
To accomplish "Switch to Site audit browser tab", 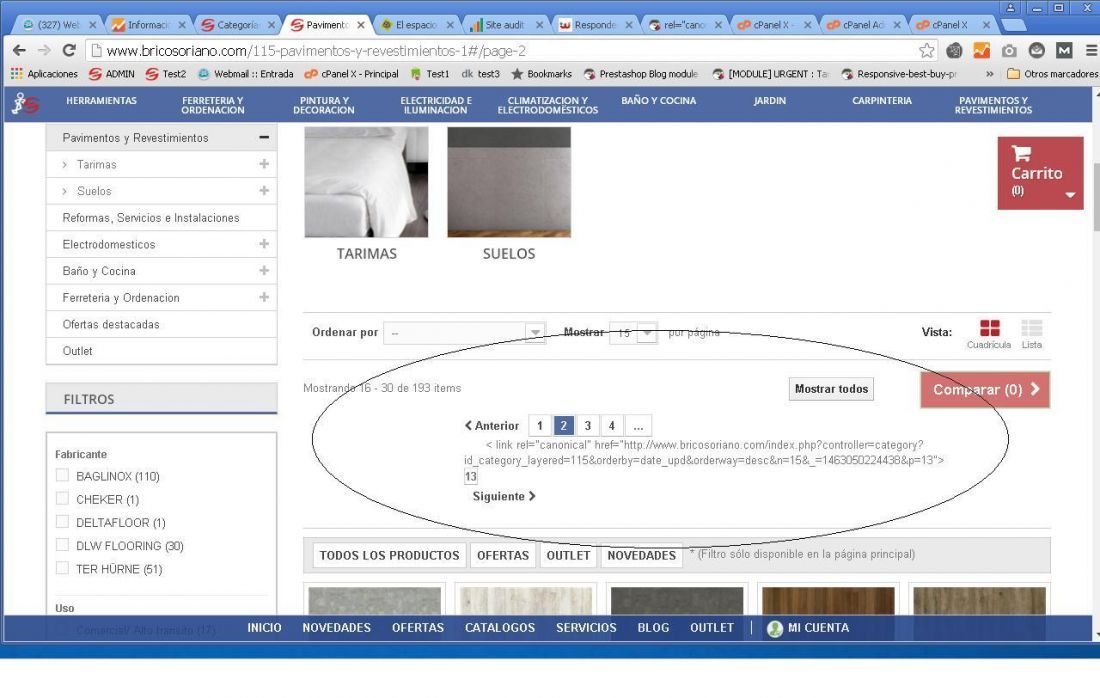I will coord(504,25).
